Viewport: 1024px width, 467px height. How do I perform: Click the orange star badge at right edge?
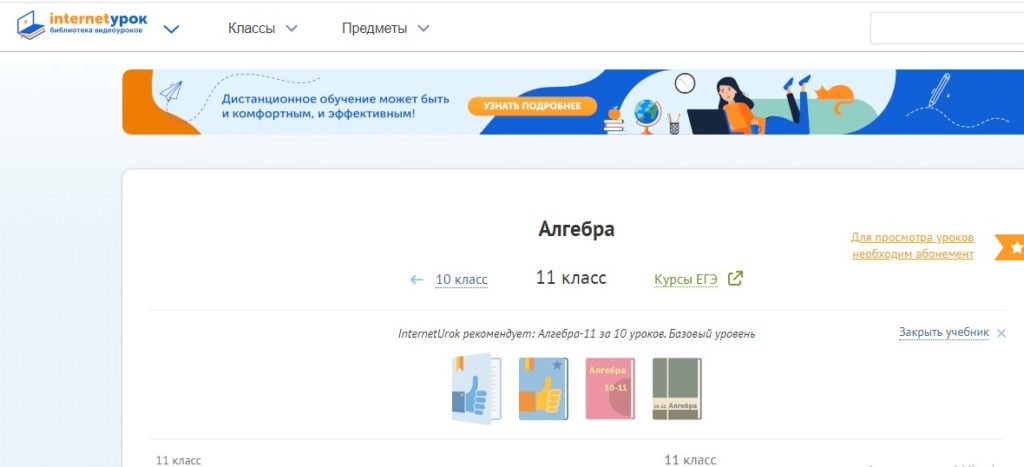point(1011,246)
